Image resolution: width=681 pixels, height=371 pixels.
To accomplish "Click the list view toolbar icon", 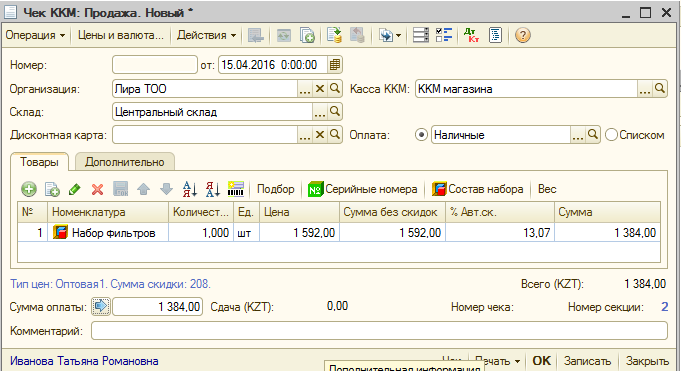I will pos(420,35).
